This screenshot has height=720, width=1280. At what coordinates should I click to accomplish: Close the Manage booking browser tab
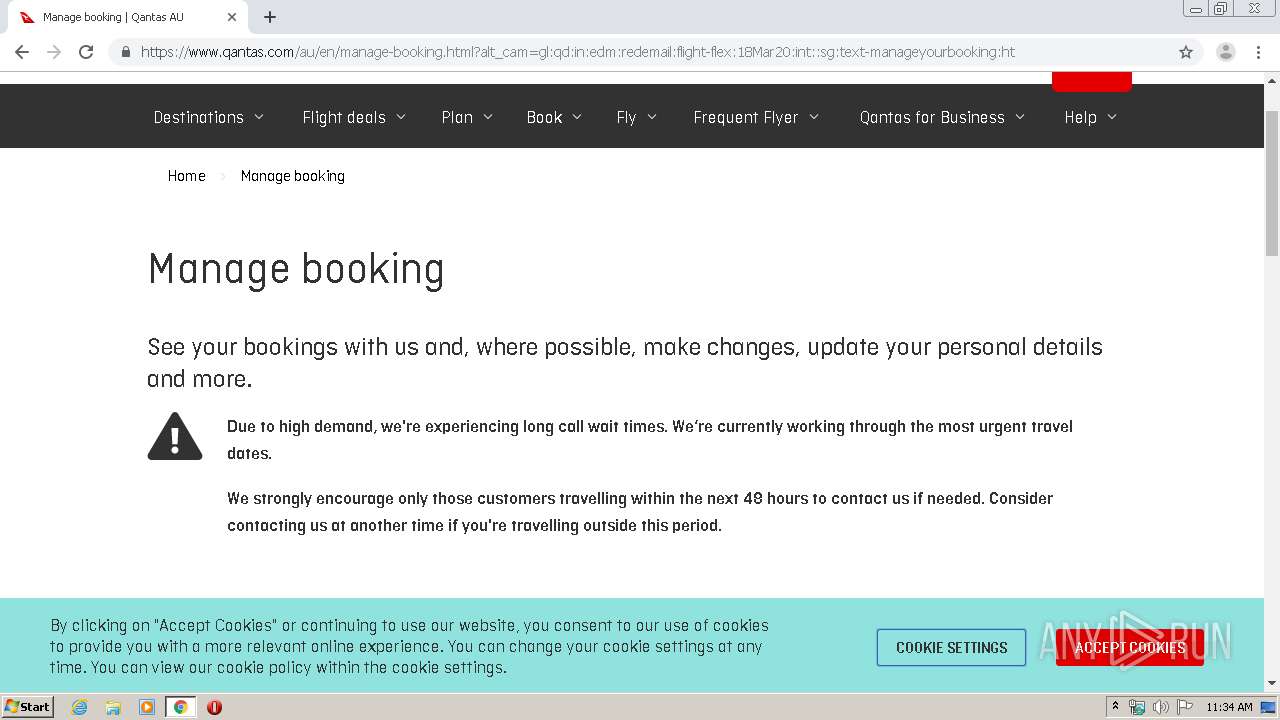tap(232, 17)
